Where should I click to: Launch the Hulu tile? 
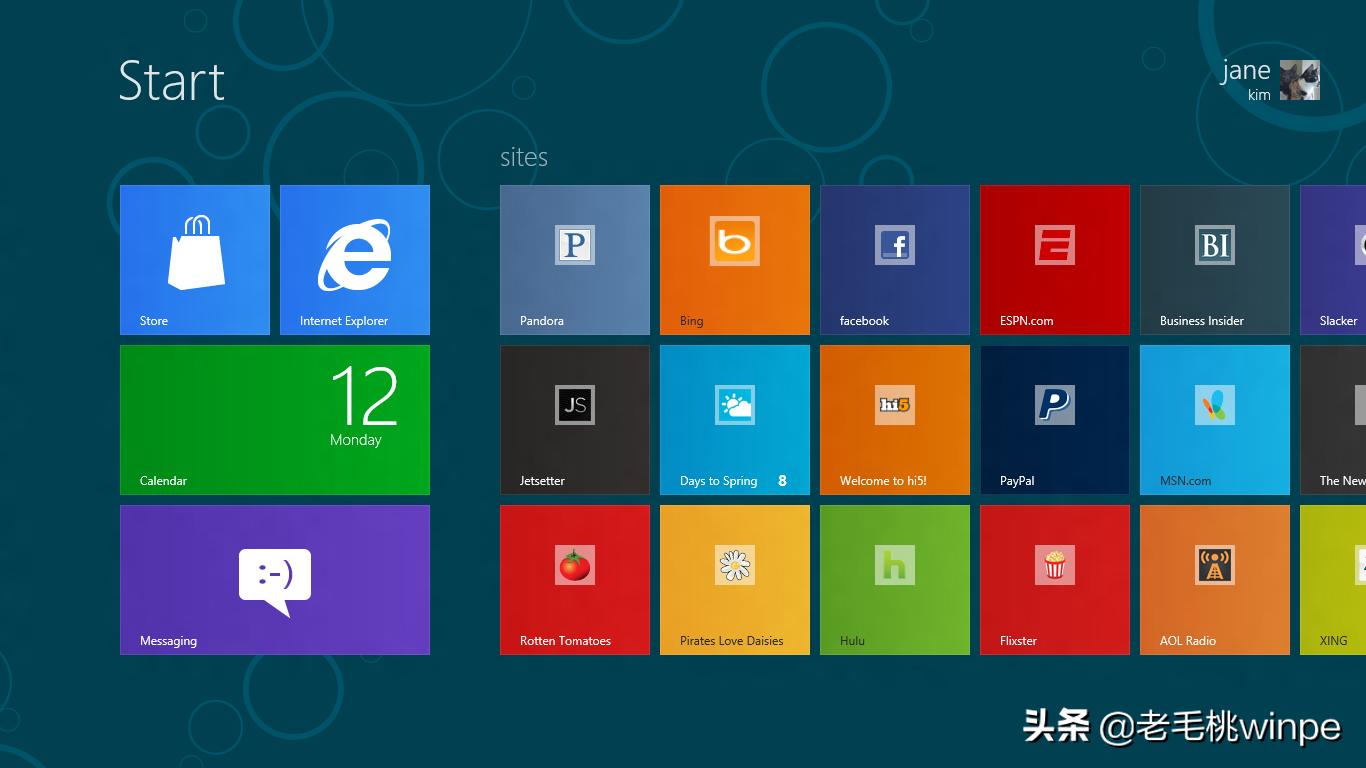pyautogui.click(x=894, y=579)
